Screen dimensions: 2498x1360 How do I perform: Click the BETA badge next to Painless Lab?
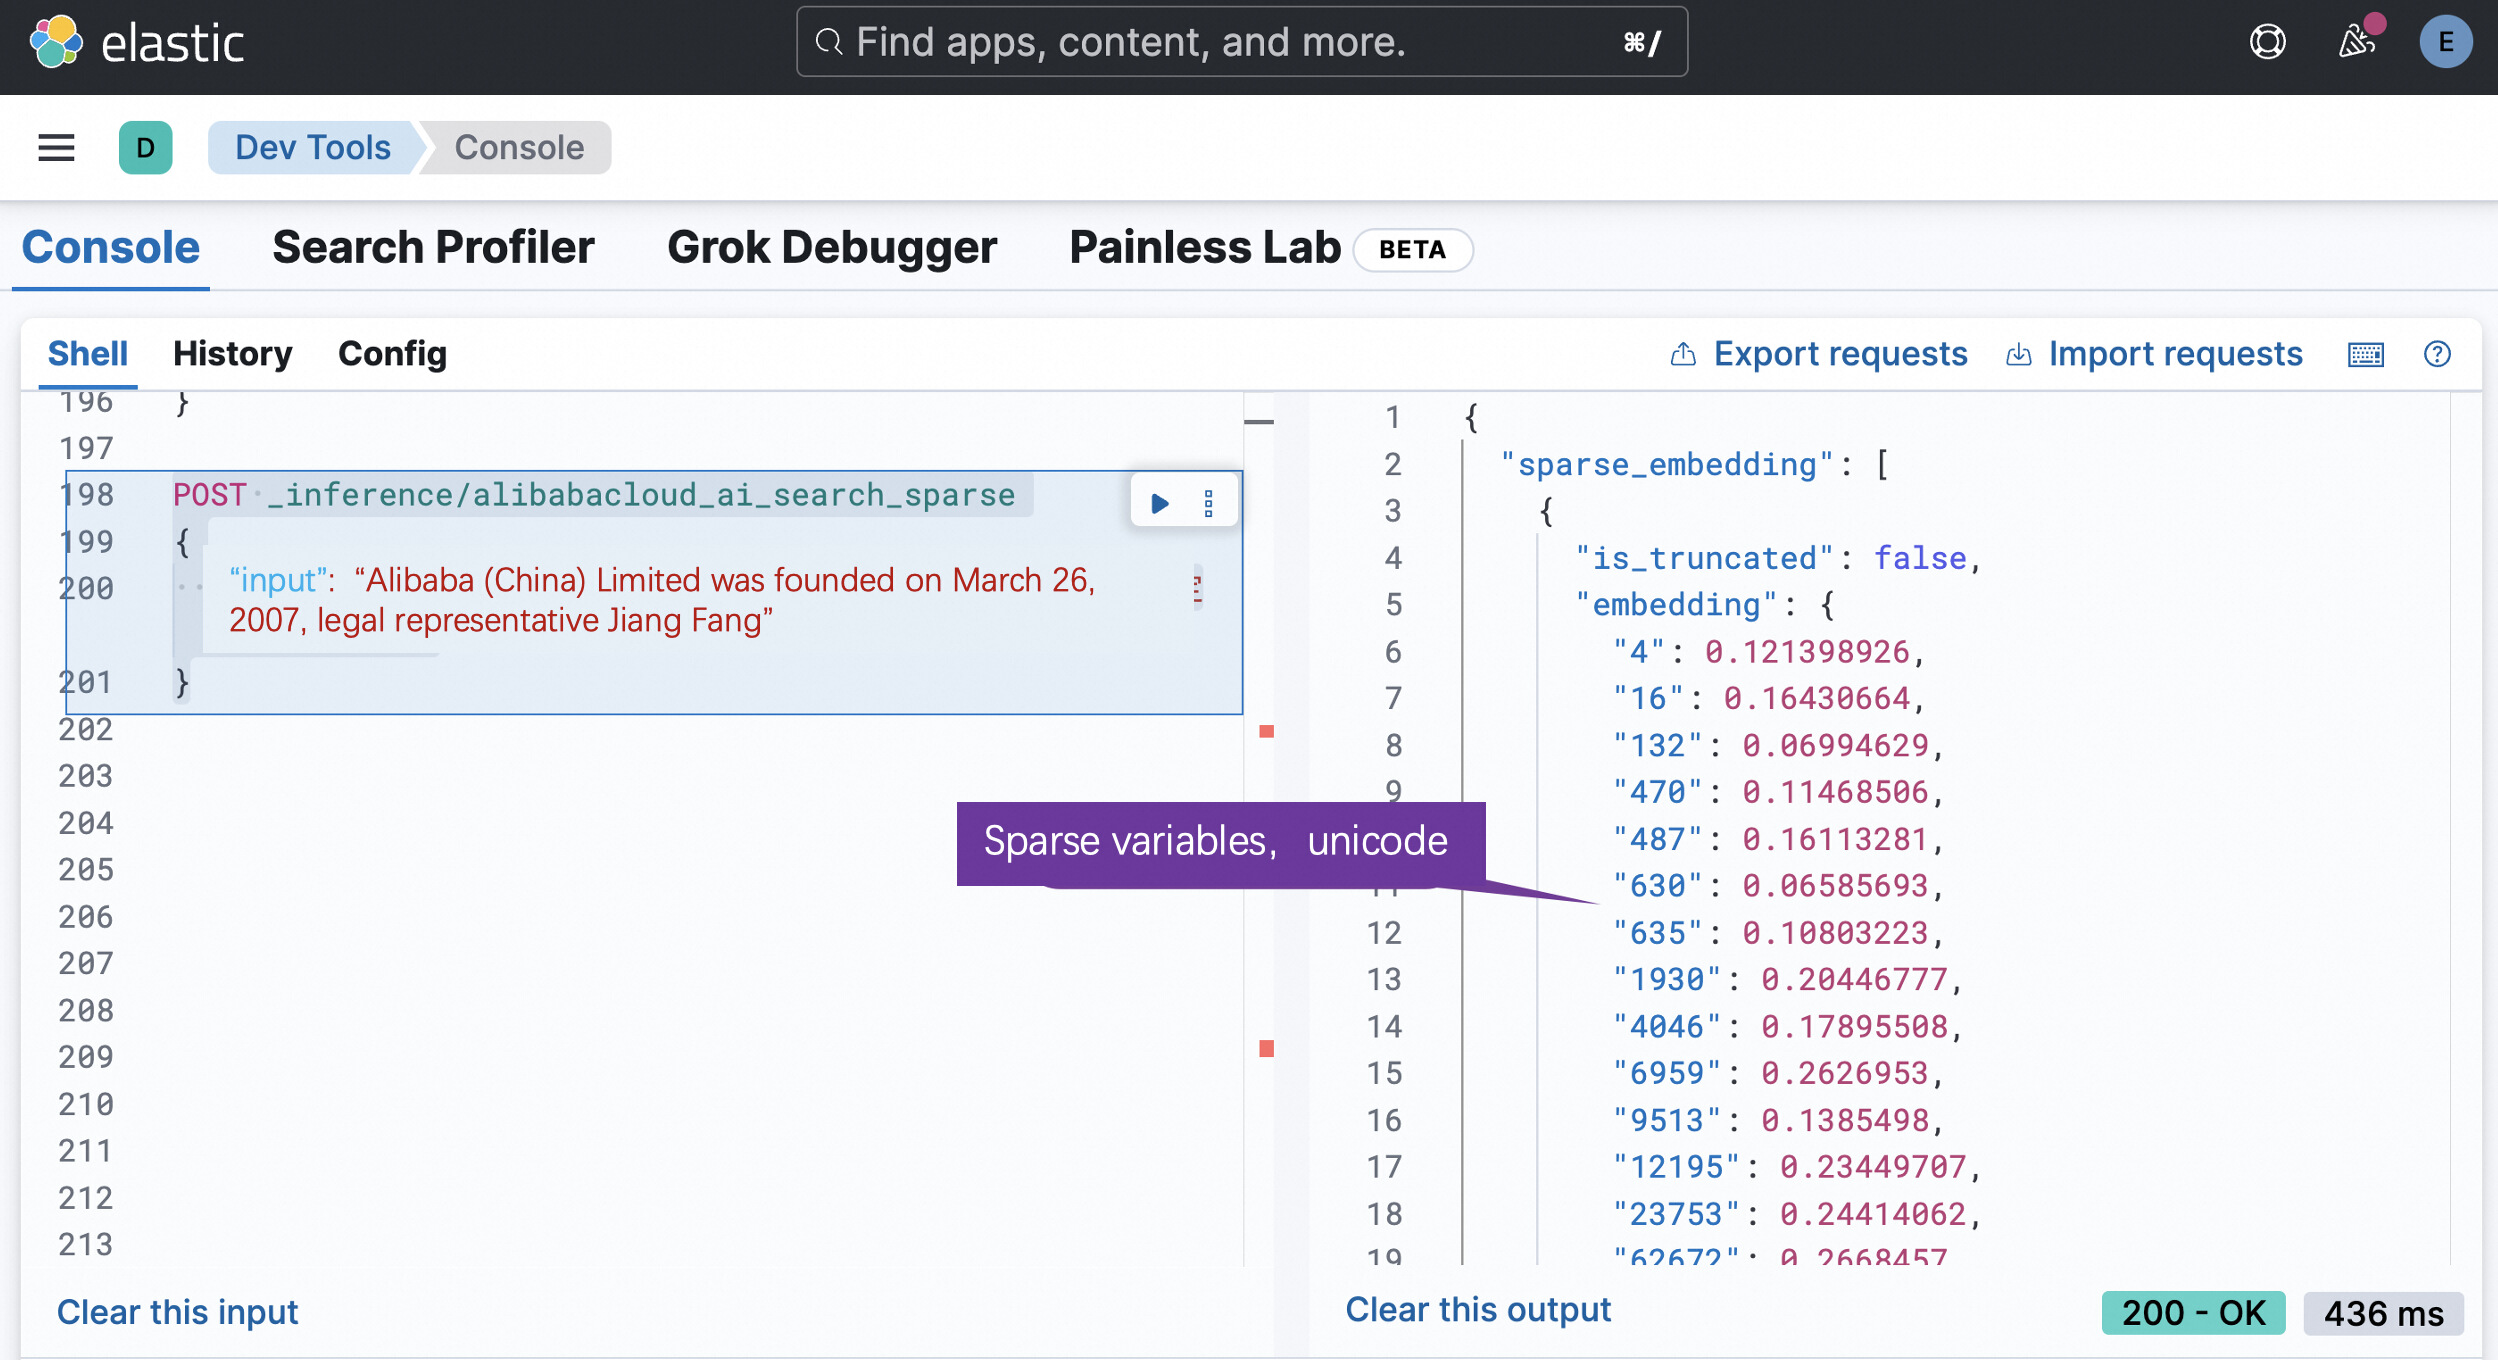point(1412,250)
